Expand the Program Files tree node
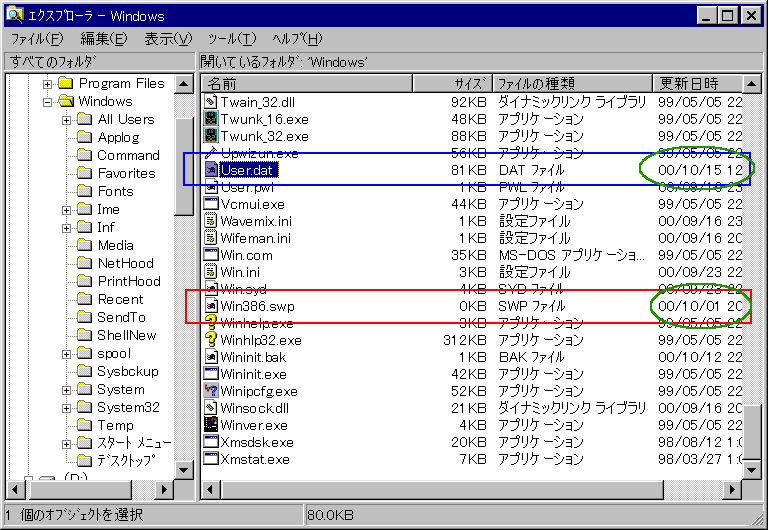This screenshot has height=530, width=768. 47,84
